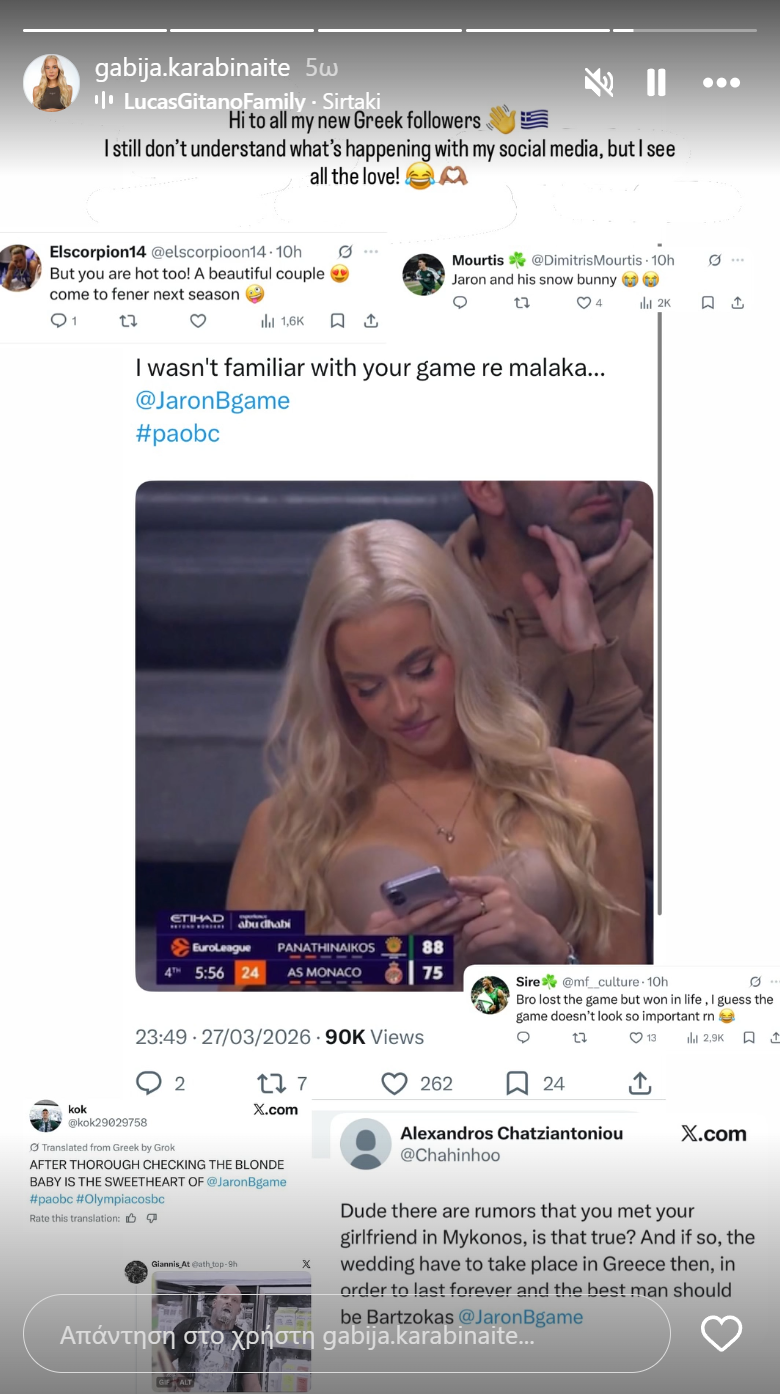
Task: Like the main tweet with 262 likes
Action: (395, 1083)
